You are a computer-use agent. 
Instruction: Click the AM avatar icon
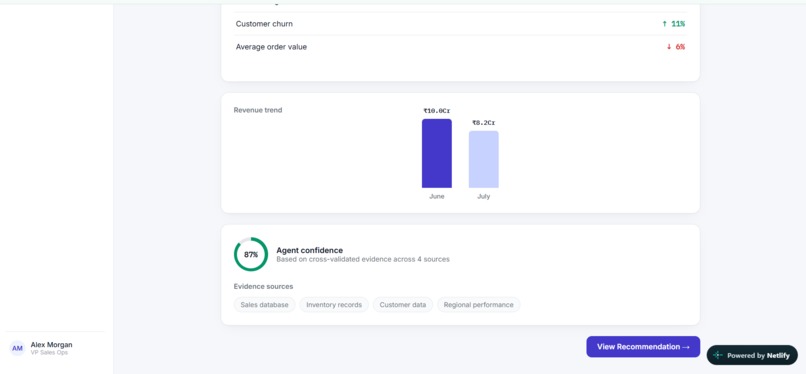17,348
